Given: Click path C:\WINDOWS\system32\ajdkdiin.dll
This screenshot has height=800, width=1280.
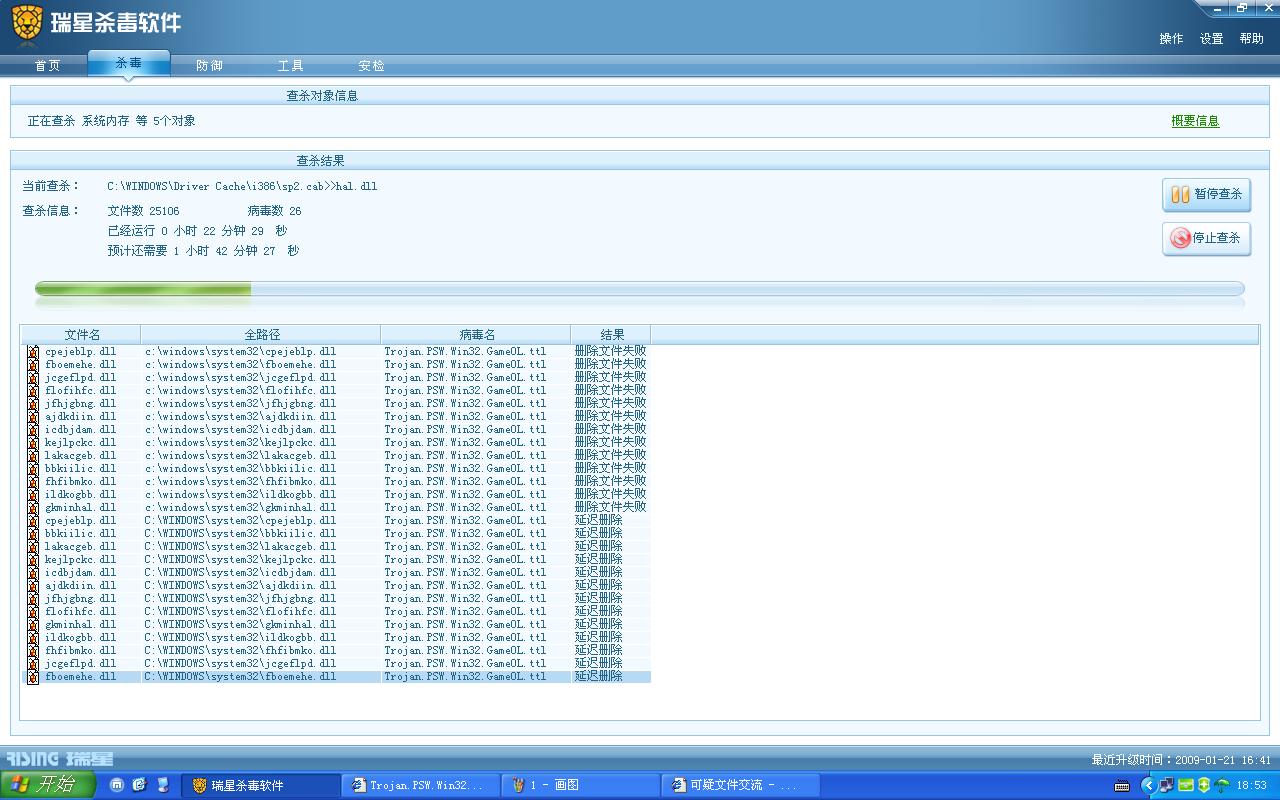Looking at the screenshot, I should point(240,586).
